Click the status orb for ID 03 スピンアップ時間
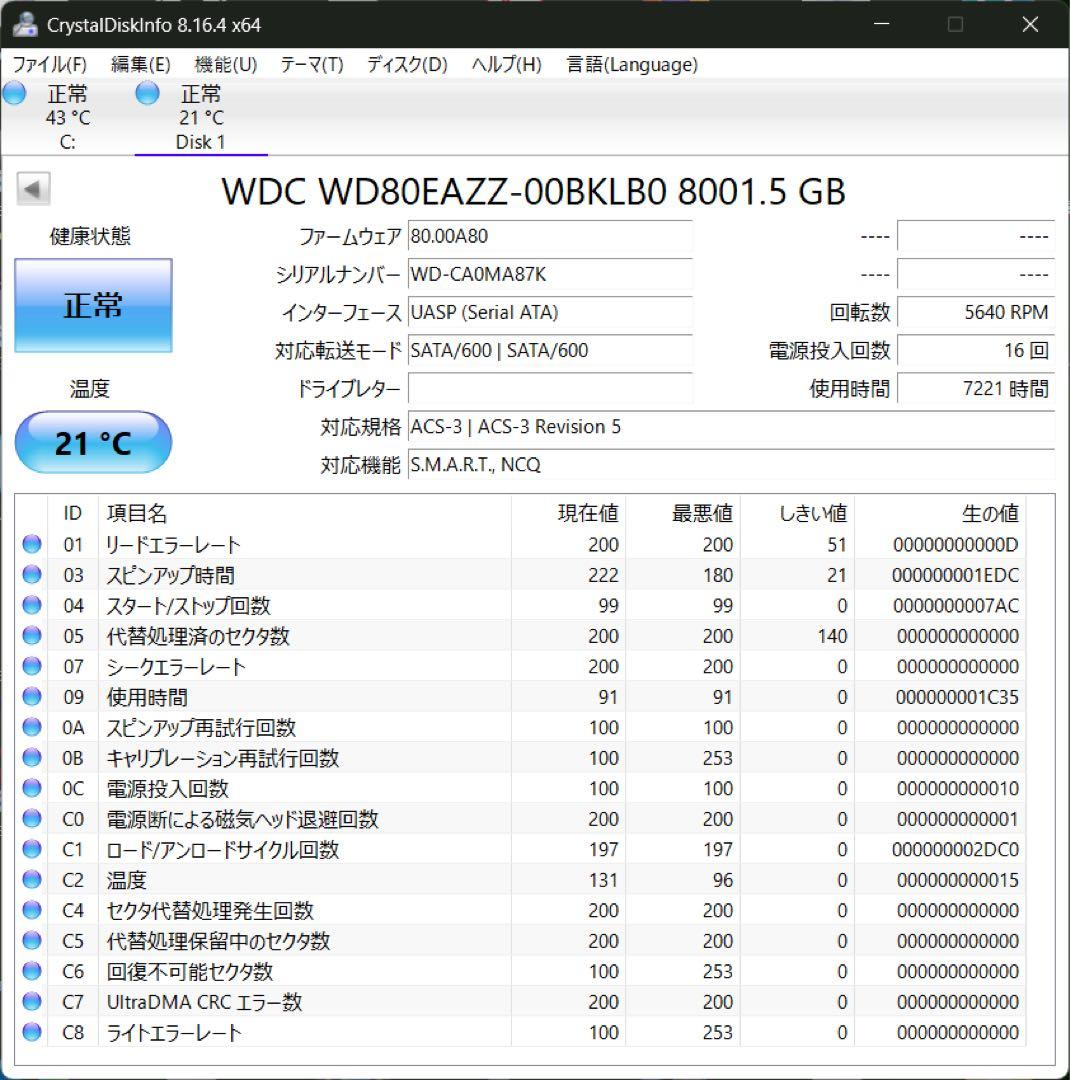This screenshot has height=1080, width=1070. (32, 574)
